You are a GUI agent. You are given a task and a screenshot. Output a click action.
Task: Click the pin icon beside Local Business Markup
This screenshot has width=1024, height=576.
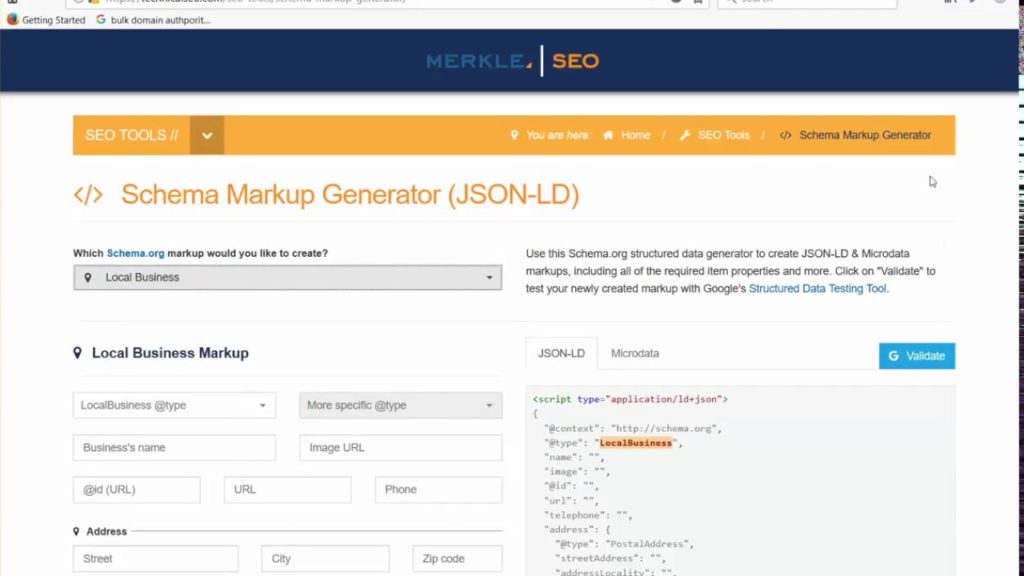click(77, 353)
